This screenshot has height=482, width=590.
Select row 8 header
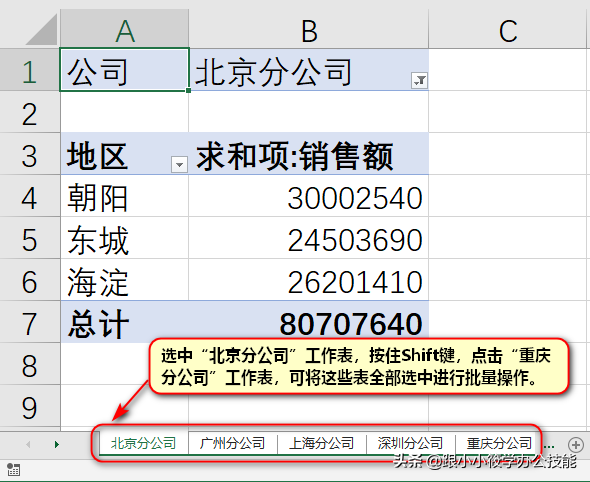point(30,364)
